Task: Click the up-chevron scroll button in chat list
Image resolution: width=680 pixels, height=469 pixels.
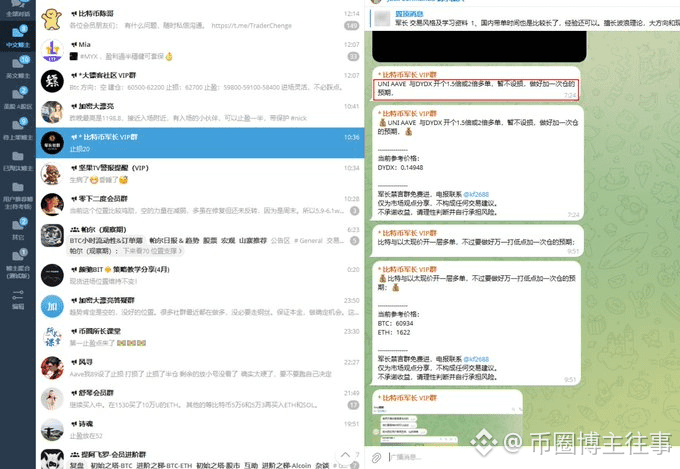Action: coord(345,455)
